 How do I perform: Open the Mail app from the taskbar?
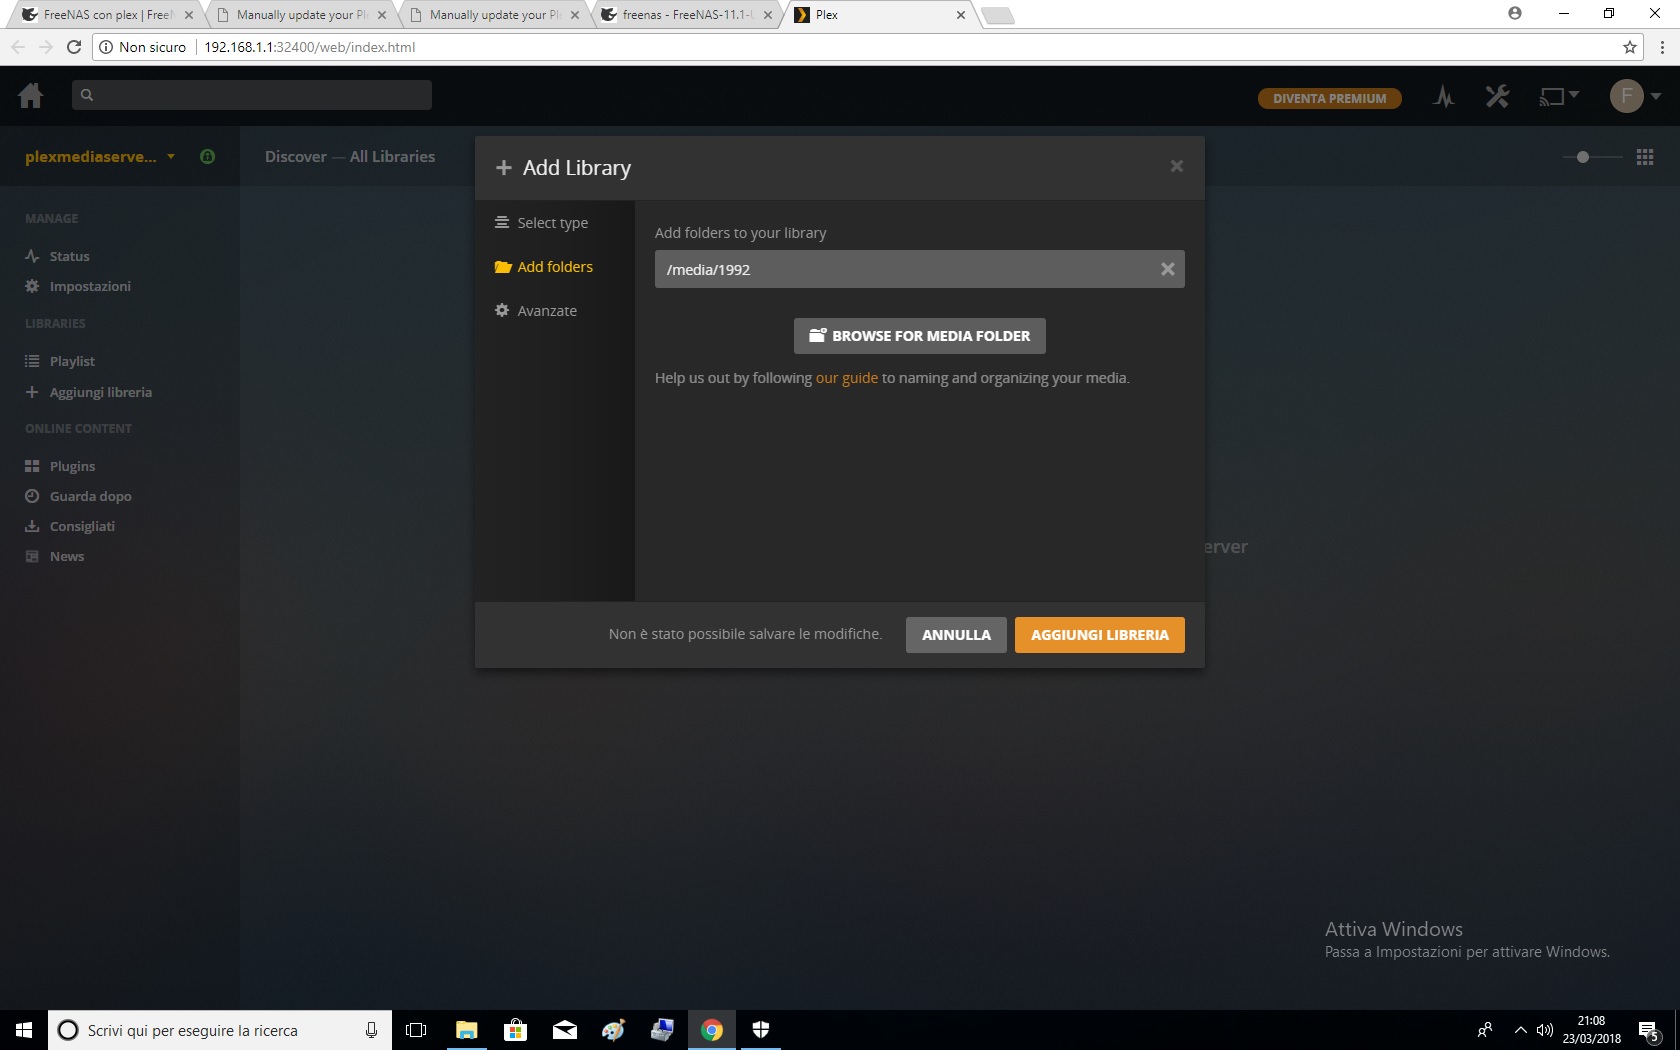pos(564,1030)
